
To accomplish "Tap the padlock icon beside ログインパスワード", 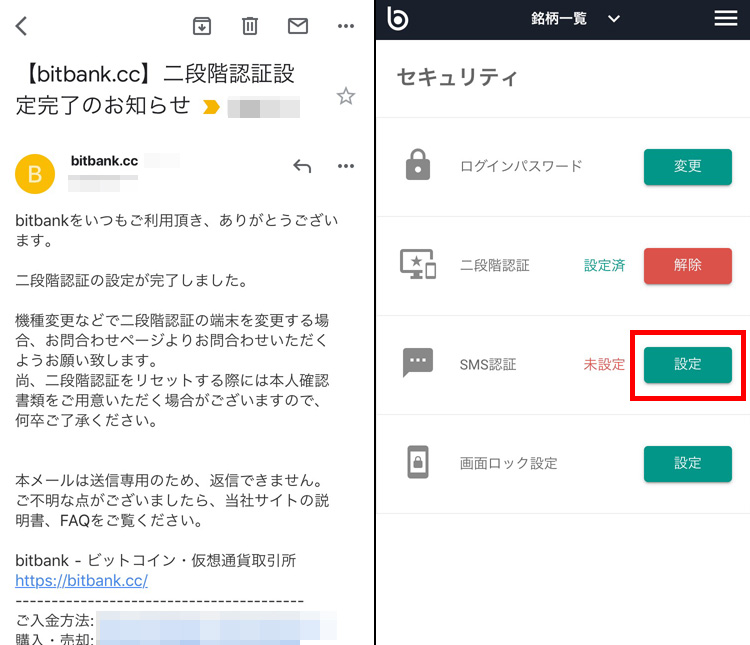I will pos(418,165).
